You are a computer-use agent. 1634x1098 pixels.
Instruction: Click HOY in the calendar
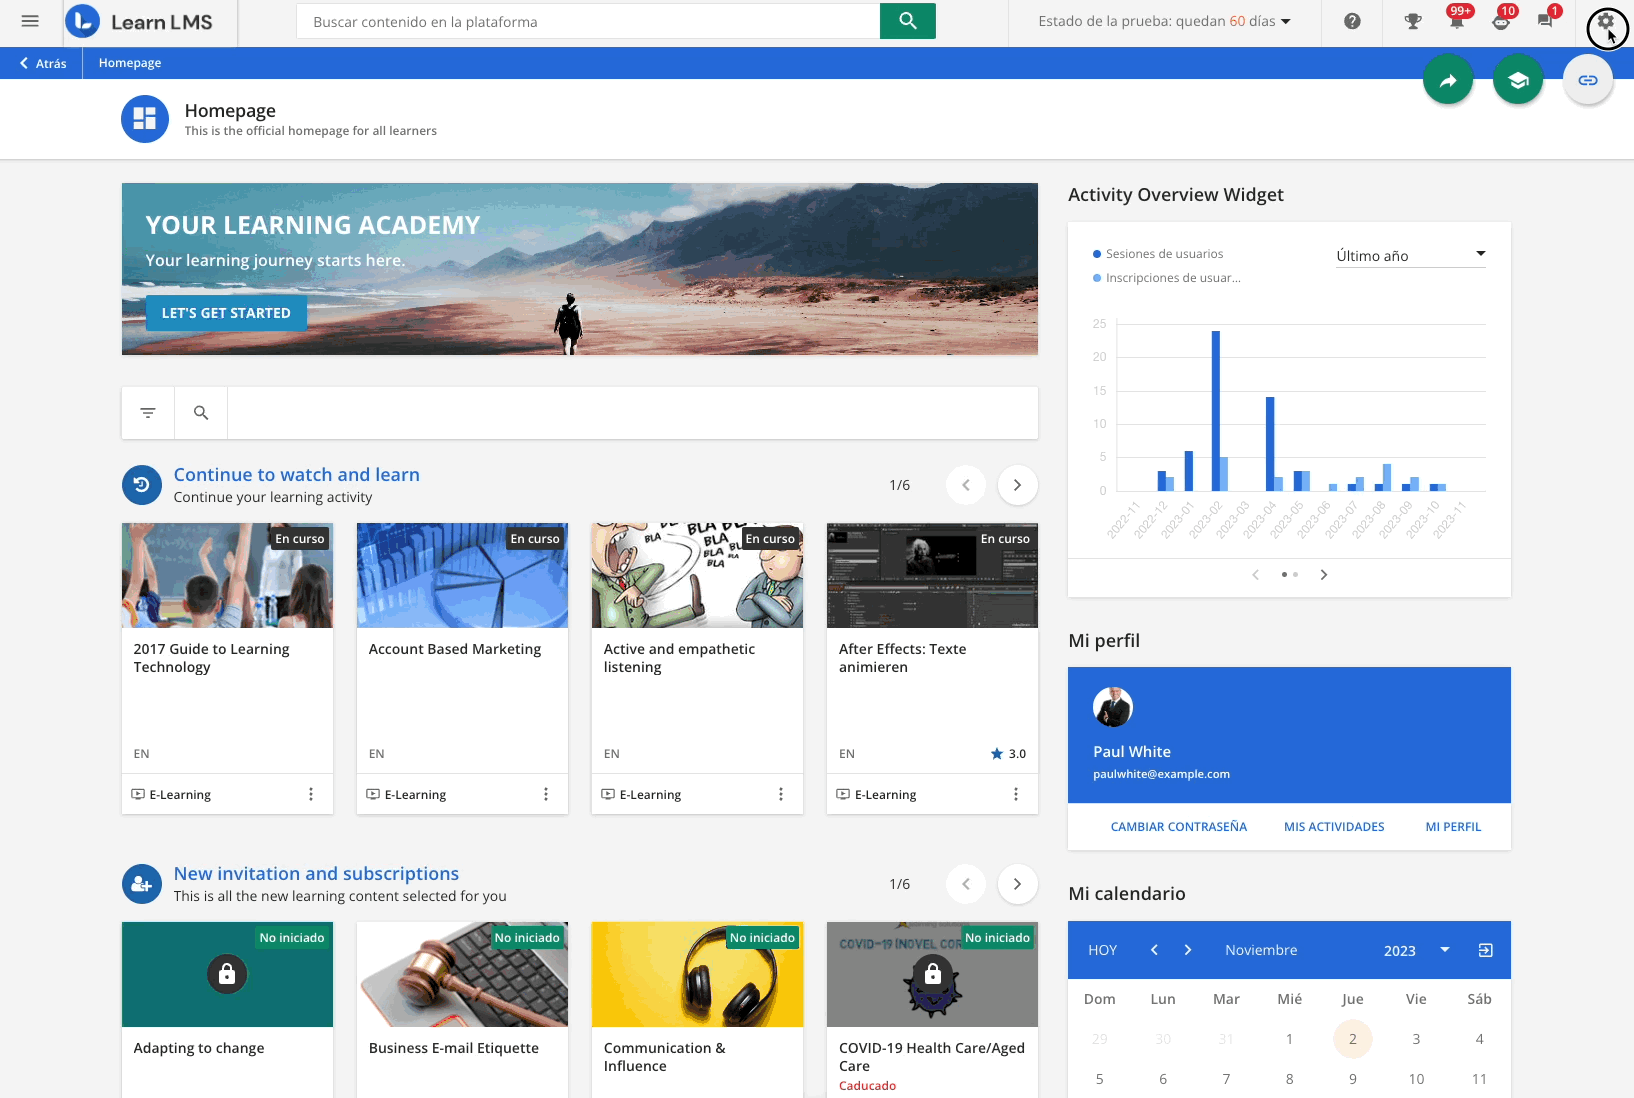coord(1103,950)
